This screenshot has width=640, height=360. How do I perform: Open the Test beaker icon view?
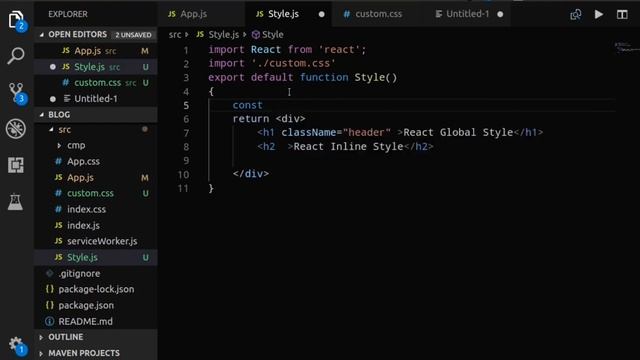point(16,201)
